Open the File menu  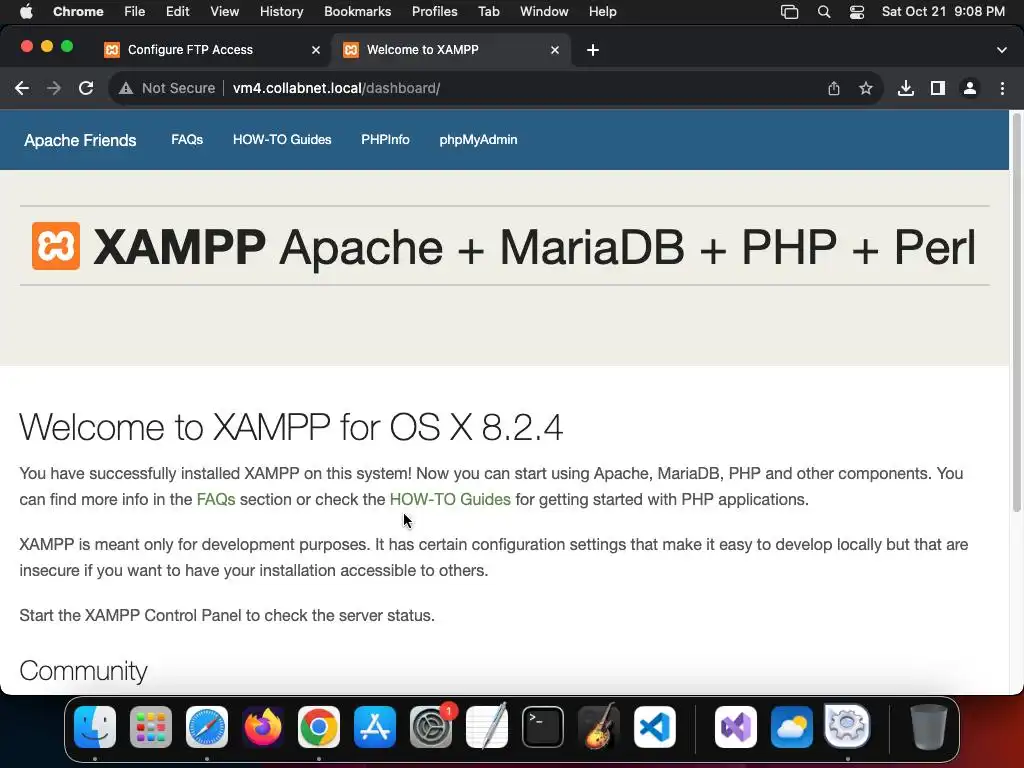pyautogui.click(x=135, y=12)
